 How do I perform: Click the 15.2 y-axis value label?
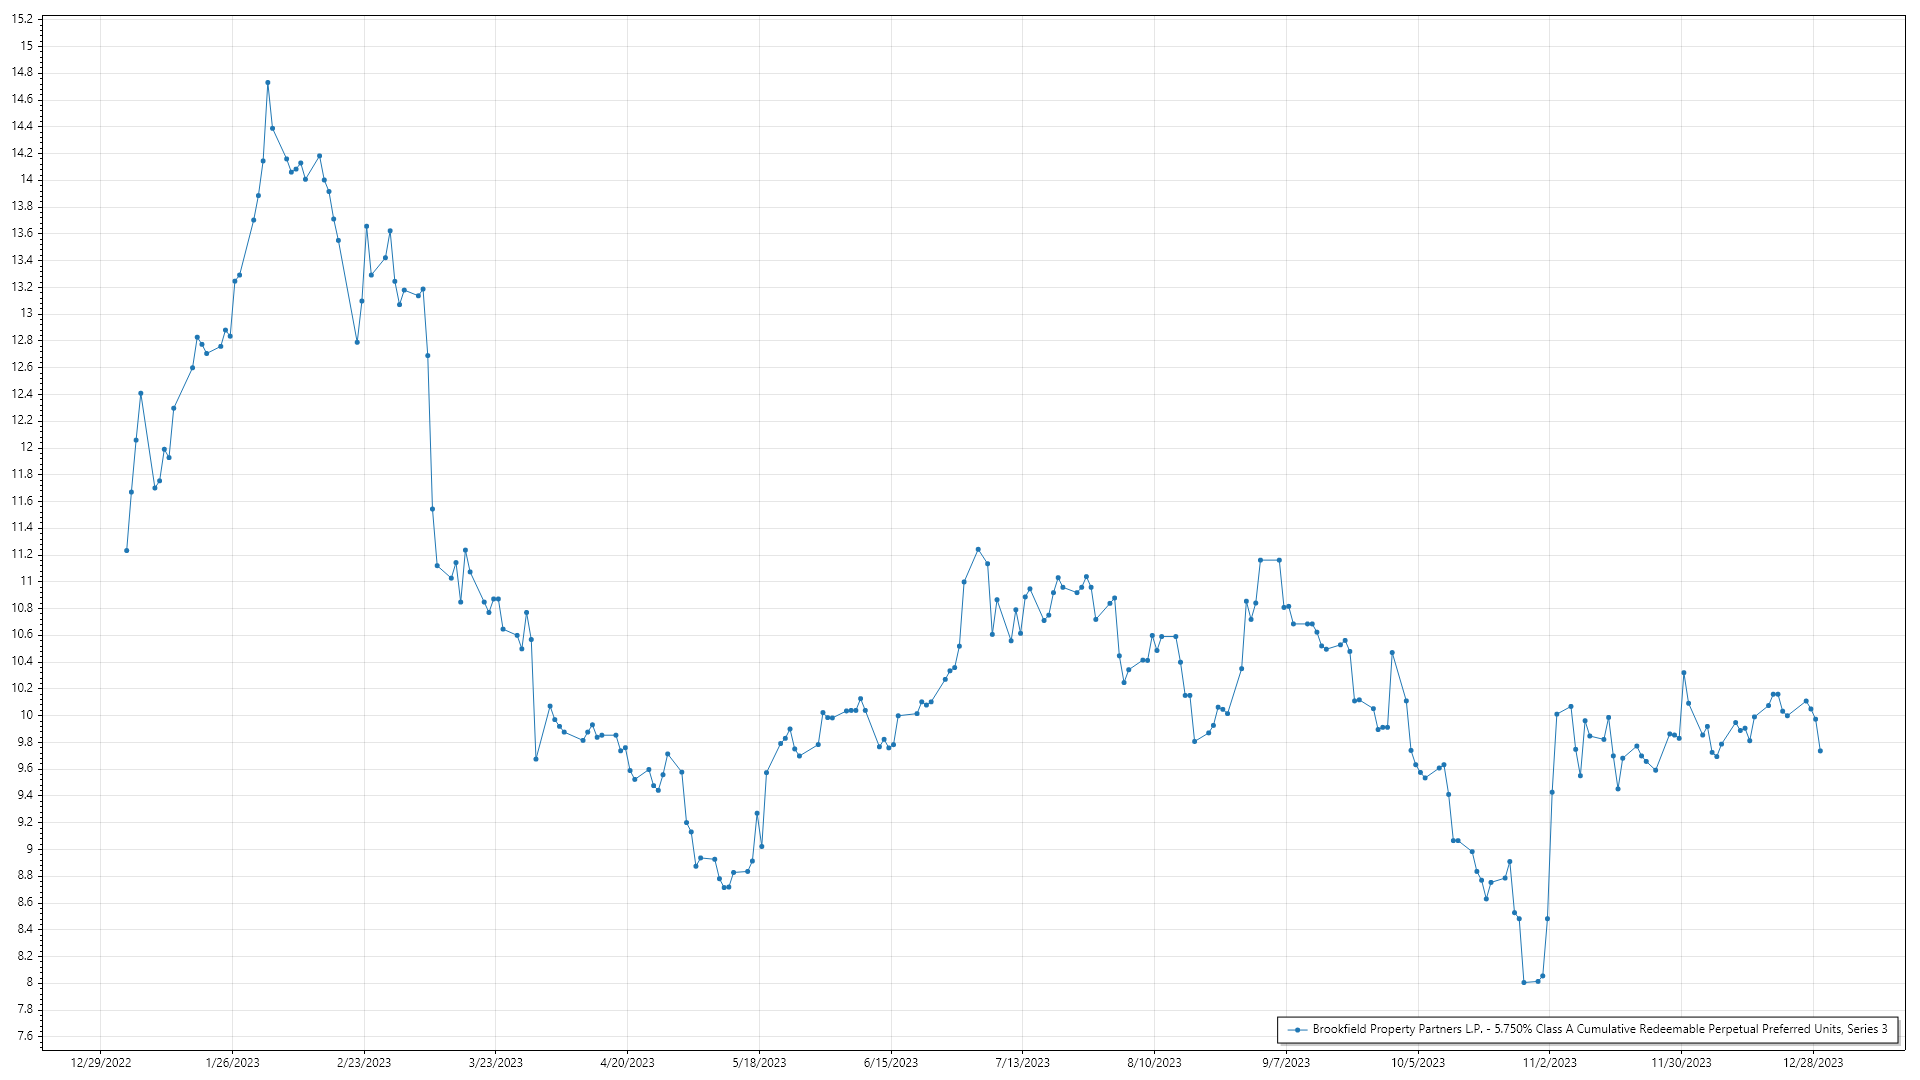(x=22, y=19)
